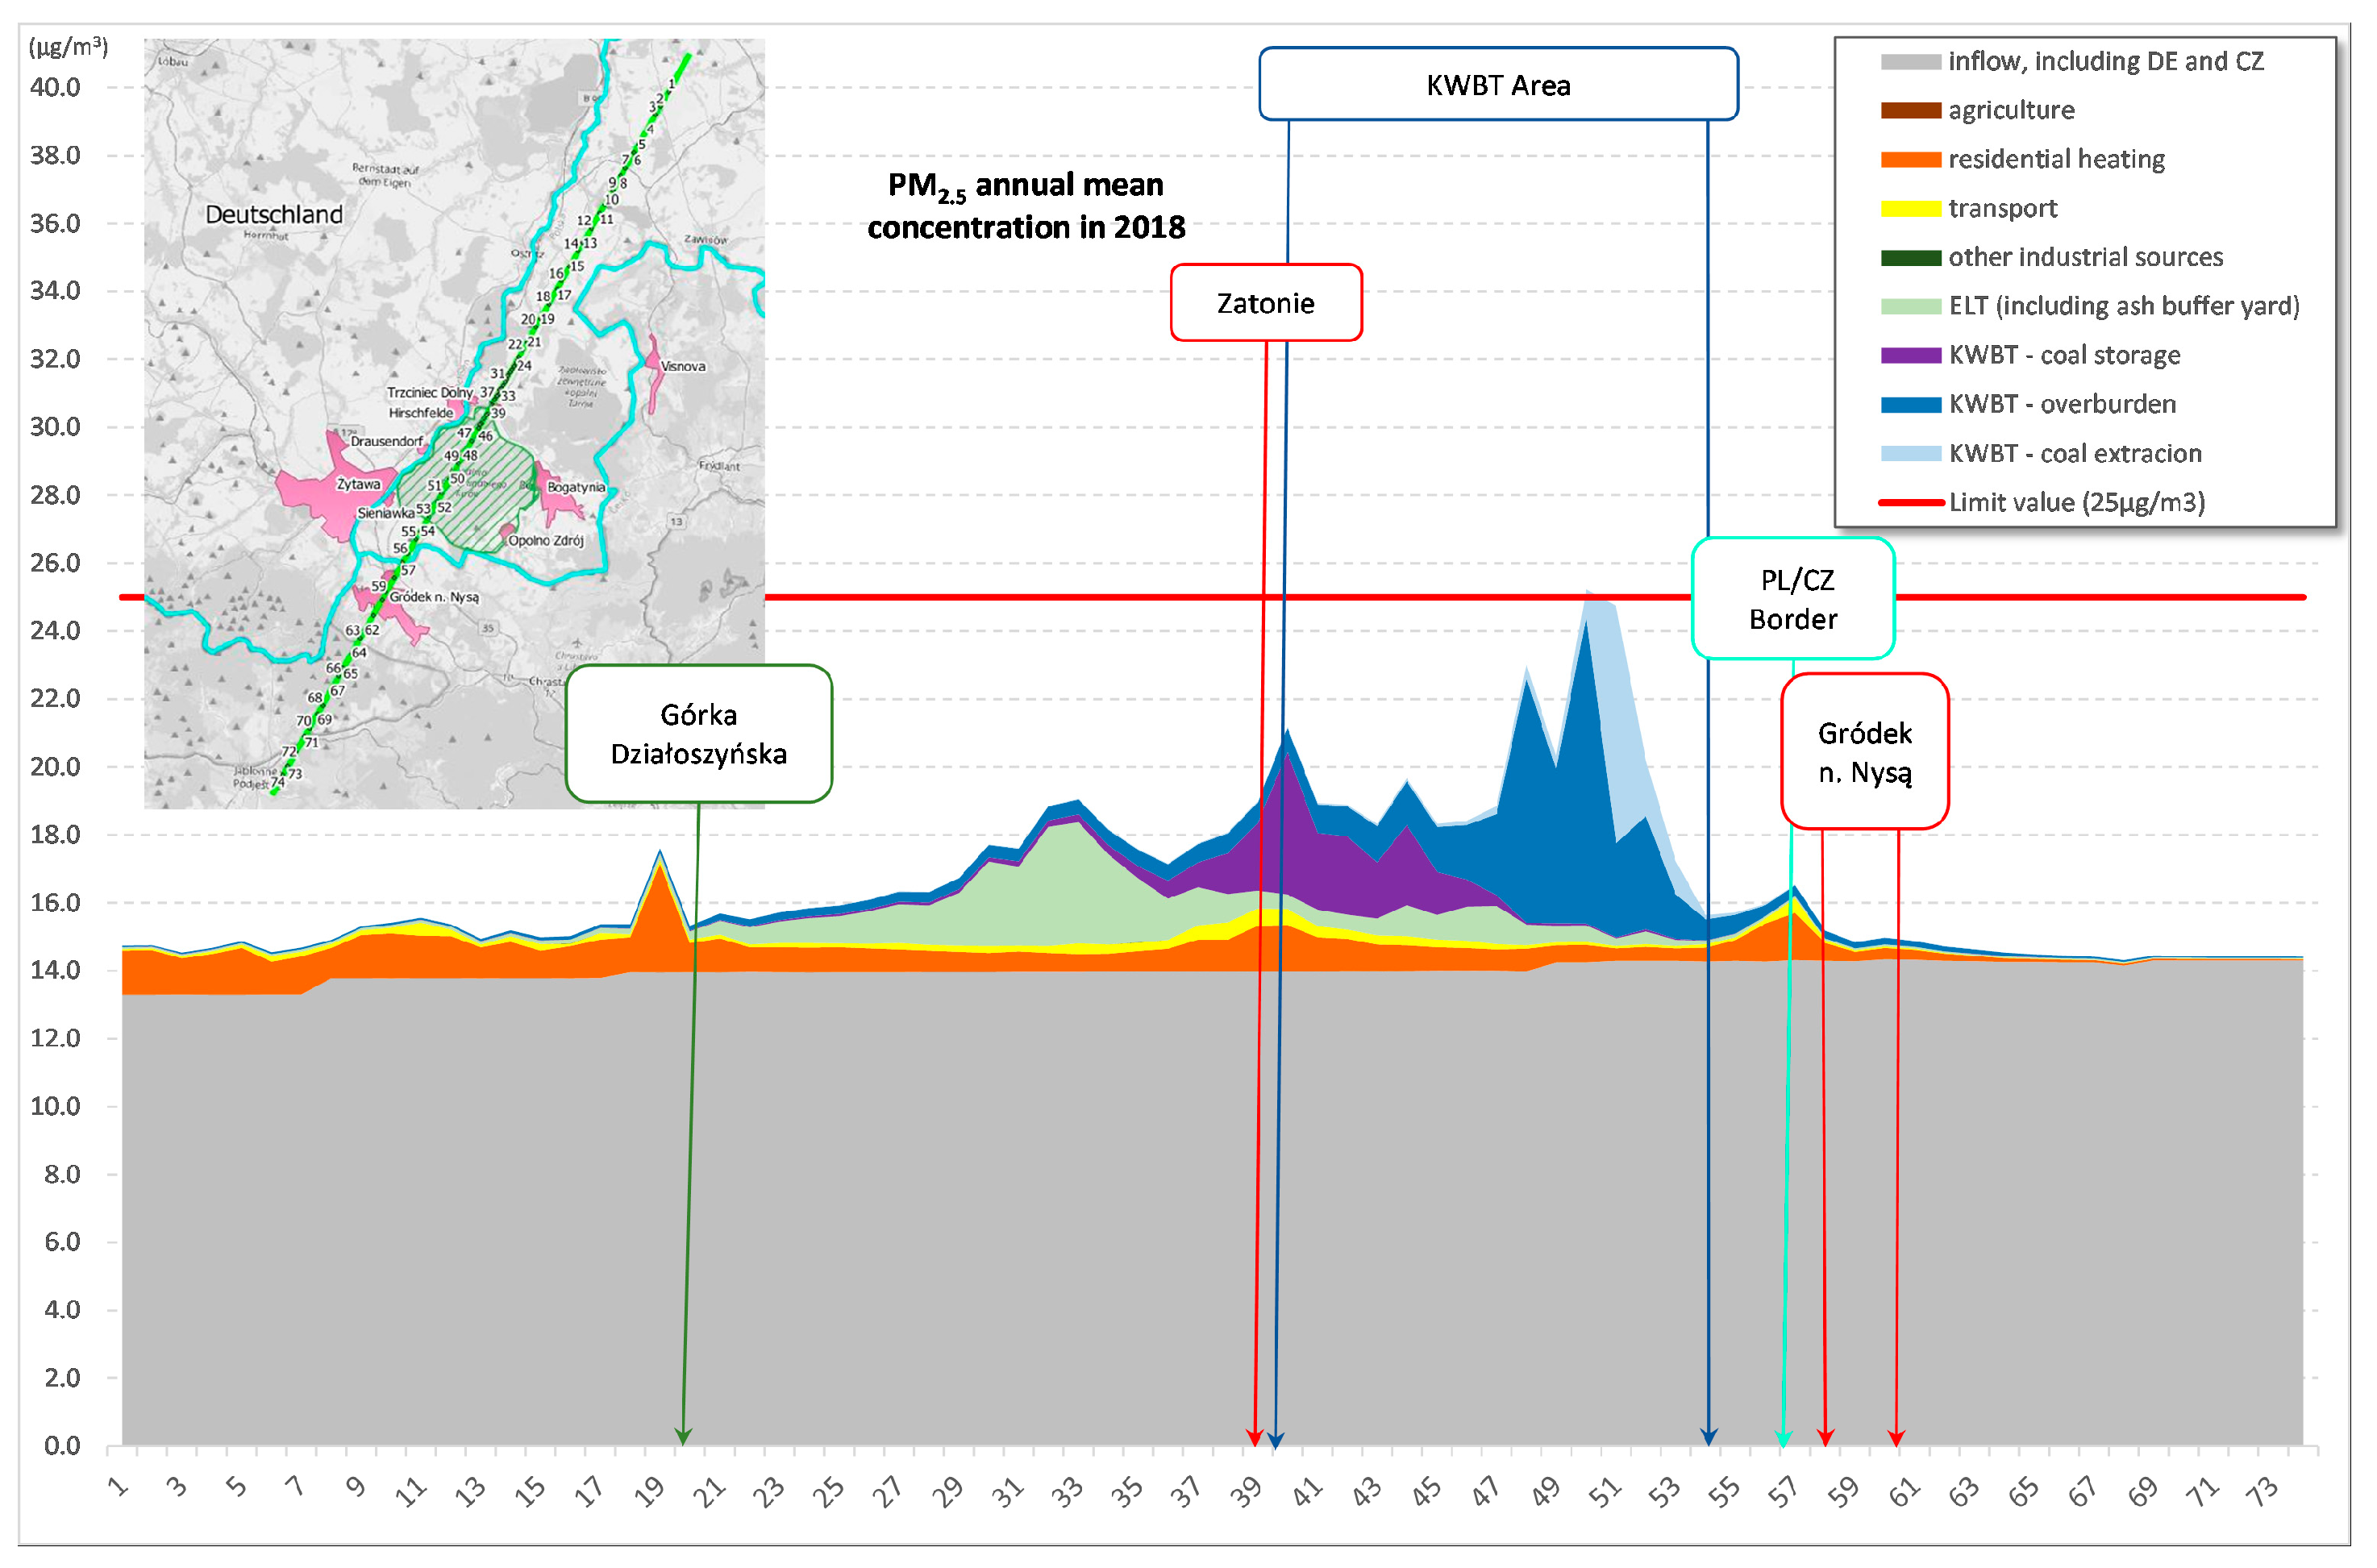The width and height of the screenshot is (2377, 1568).
Task: Click the purple KWBT coal storage swatch
Action: [x=1911, y=356]
